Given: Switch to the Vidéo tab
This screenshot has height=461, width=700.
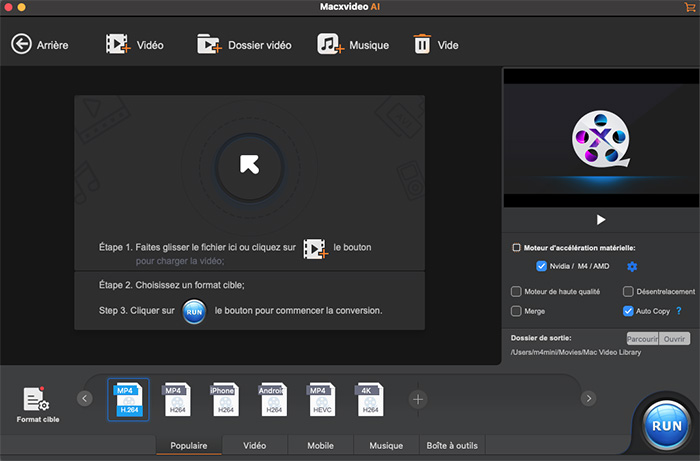Looking at the screenshot, I should (x=254, y=445).
